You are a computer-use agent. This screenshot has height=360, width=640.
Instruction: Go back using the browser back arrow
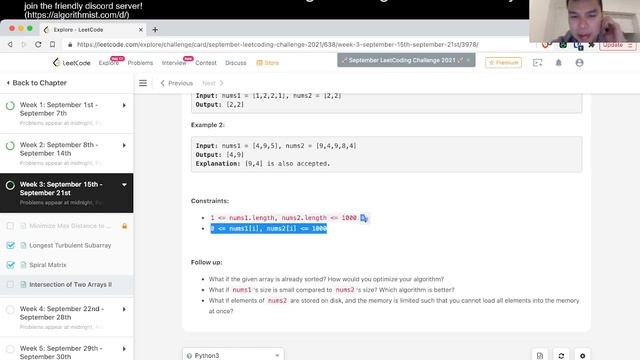tap(10, 44)
